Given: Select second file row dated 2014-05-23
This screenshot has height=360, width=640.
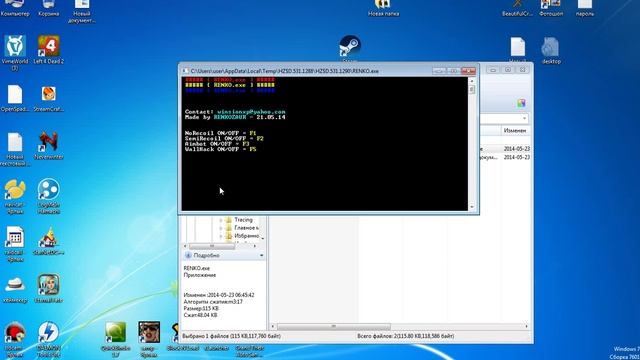Looking at the screenshot, I should point(505,157).
